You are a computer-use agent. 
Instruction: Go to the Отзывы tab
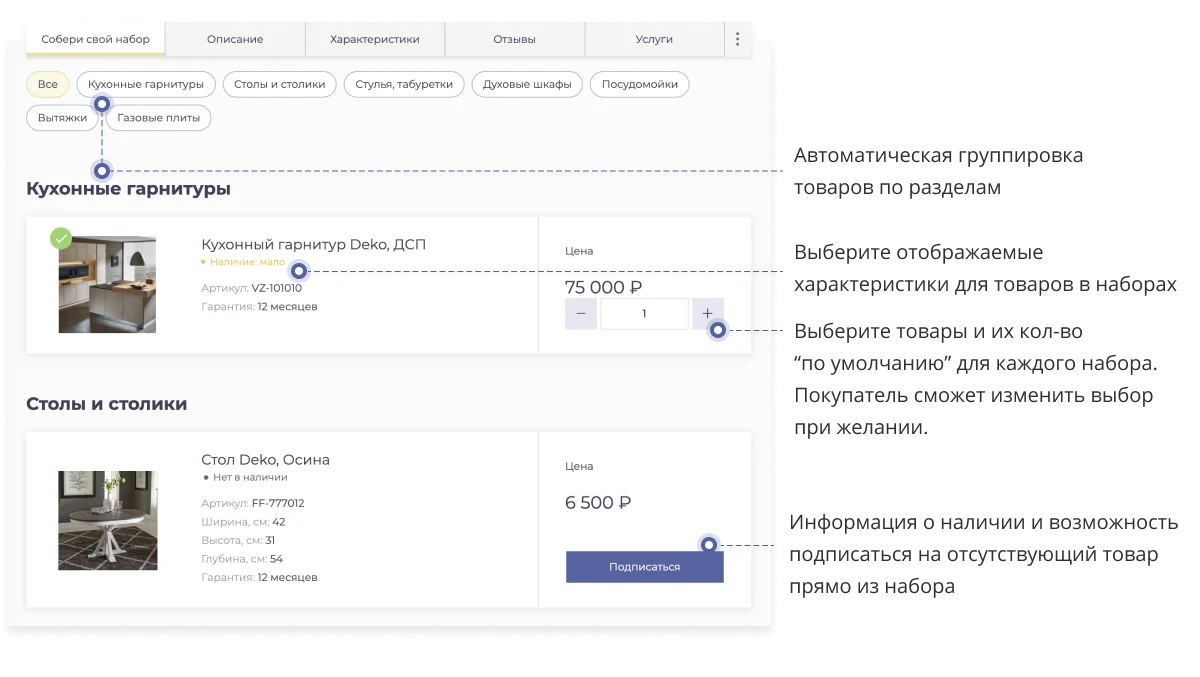[x=514, y=39]
